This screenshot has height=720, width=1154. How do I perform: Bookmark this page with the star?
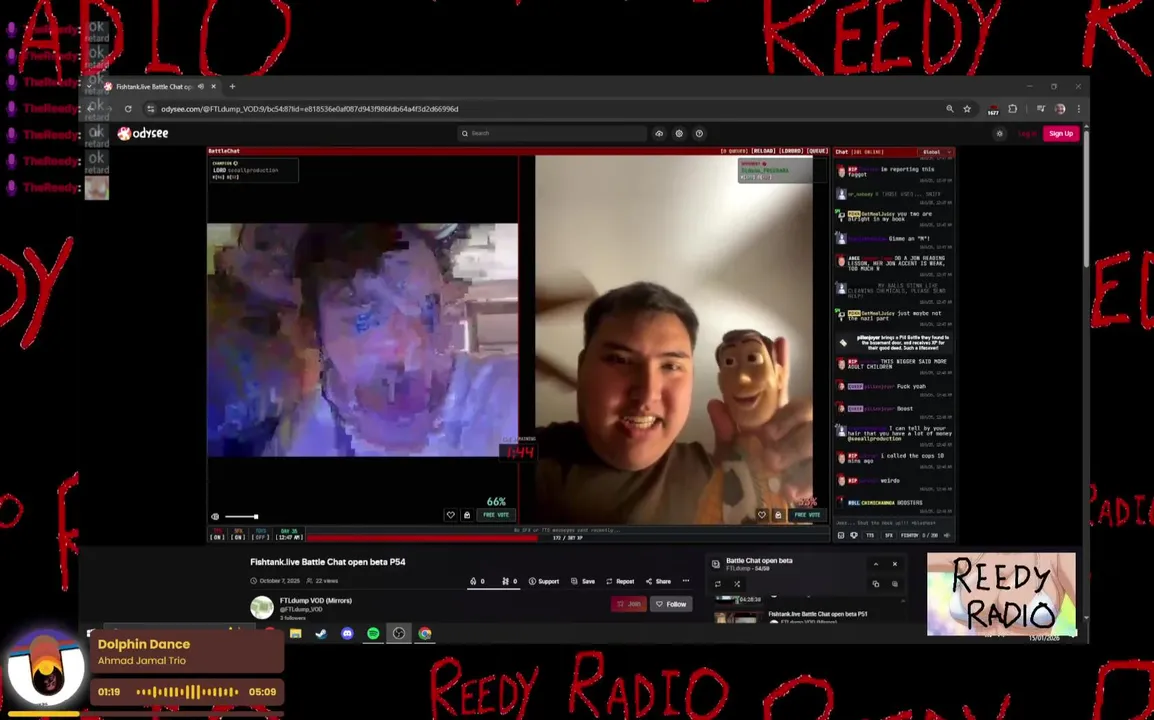[967, 109]
